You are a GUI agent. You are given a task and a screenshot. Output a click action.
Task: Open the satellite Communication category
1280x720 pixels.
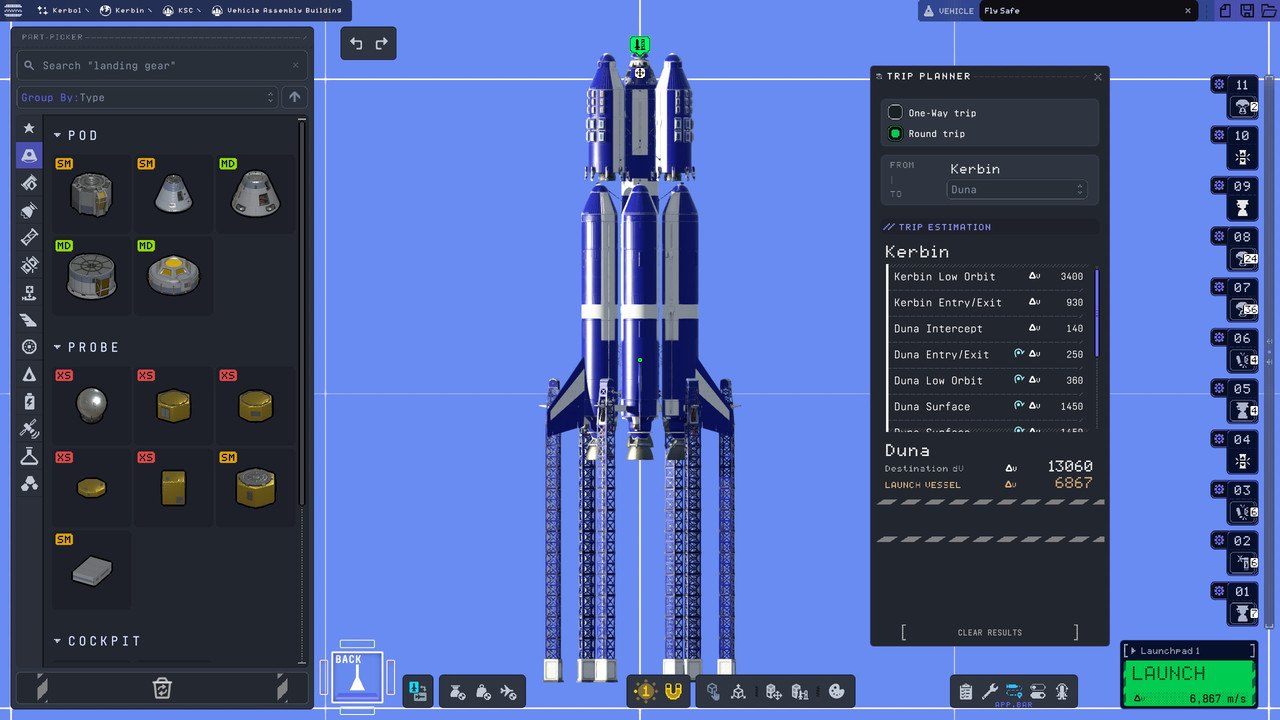[x=29, y=429]
